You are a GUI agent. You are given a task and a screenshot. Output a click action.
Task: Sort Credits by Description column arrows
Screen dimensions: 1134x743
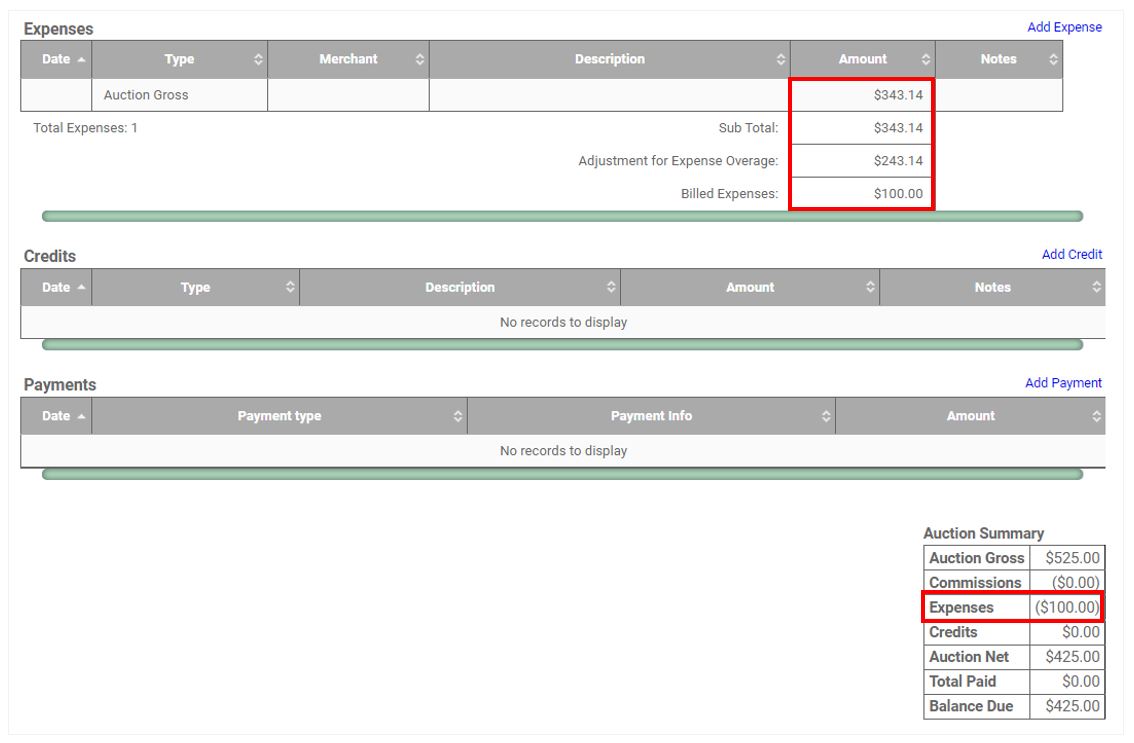(611, 287)
